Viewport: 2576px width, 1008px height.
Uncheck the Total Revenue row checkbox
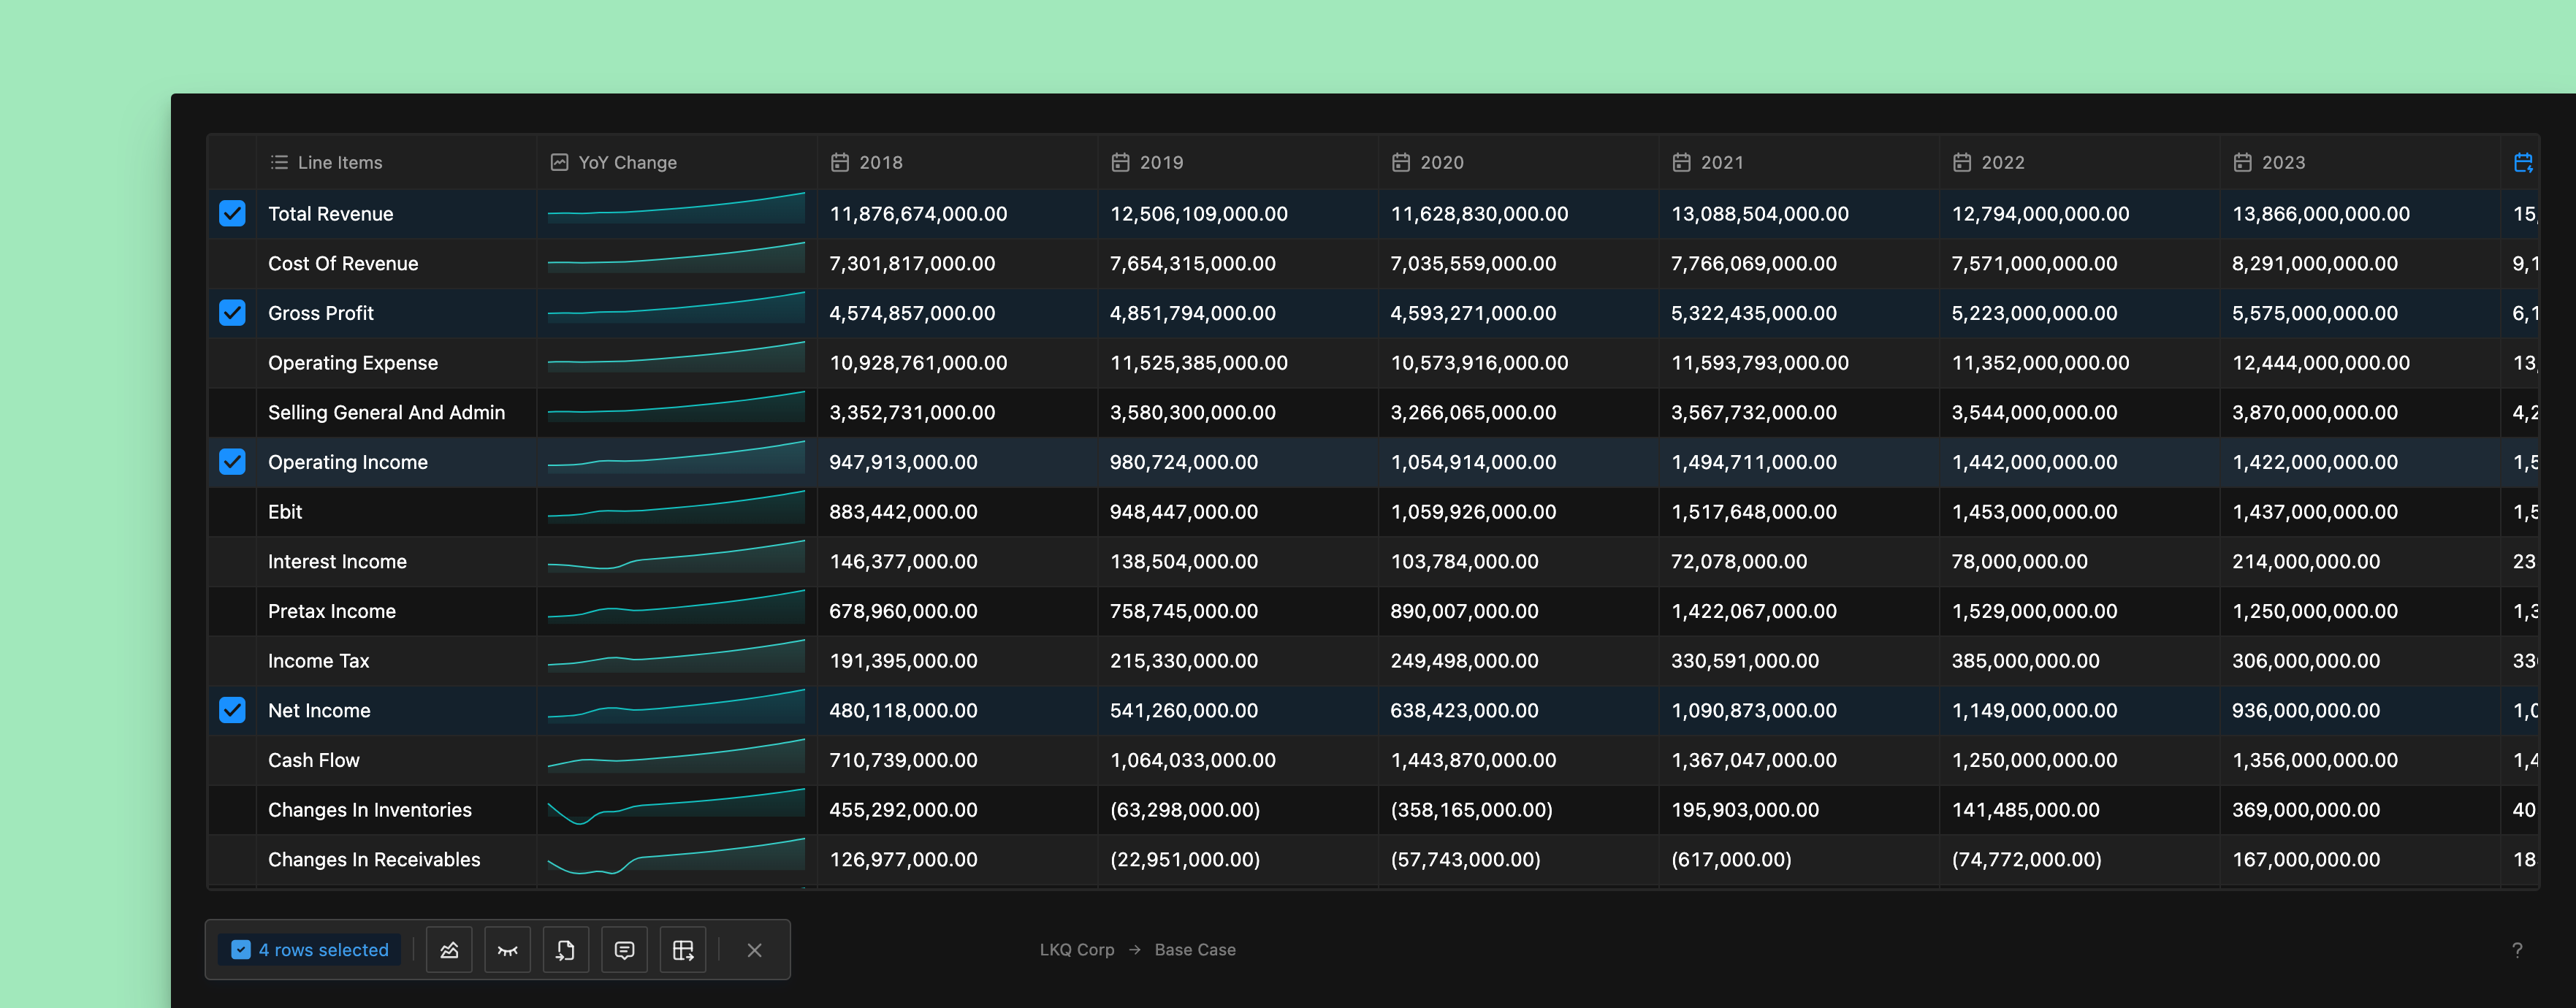[231, 213]
